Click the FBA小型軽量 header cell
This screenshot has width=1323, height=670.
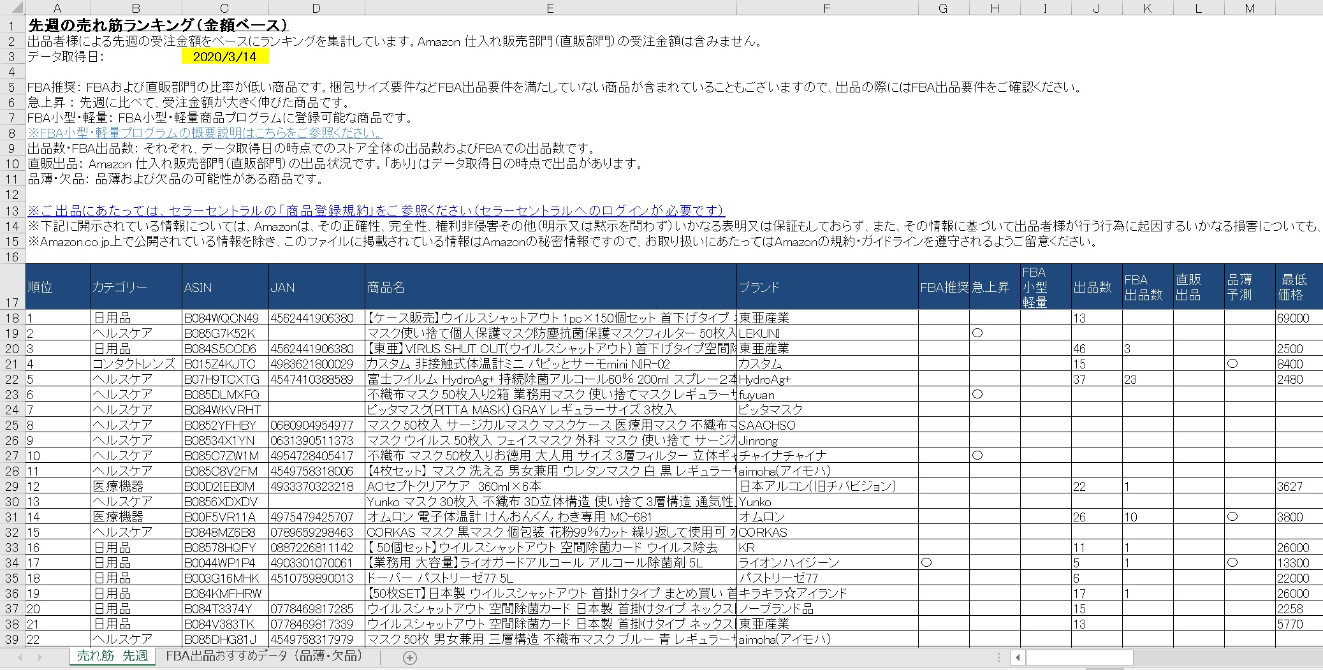point(1044,287)
